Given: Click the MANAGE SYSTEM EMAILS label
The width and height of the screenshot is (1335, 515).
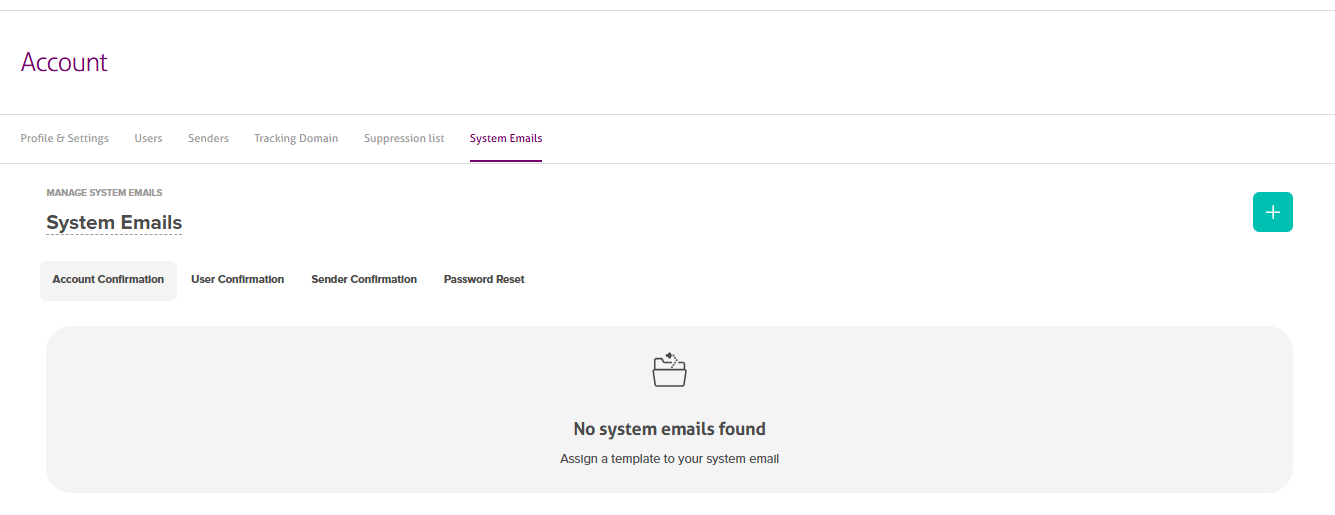Looking at the screenshot, I should [x=104, y=192].
